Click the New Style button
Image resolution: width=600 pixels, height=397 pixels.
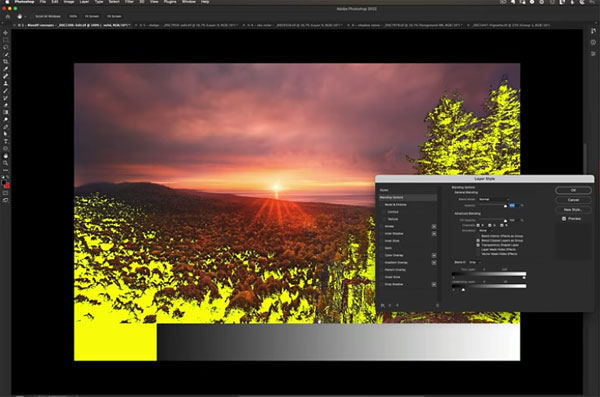tap(573, 210)
